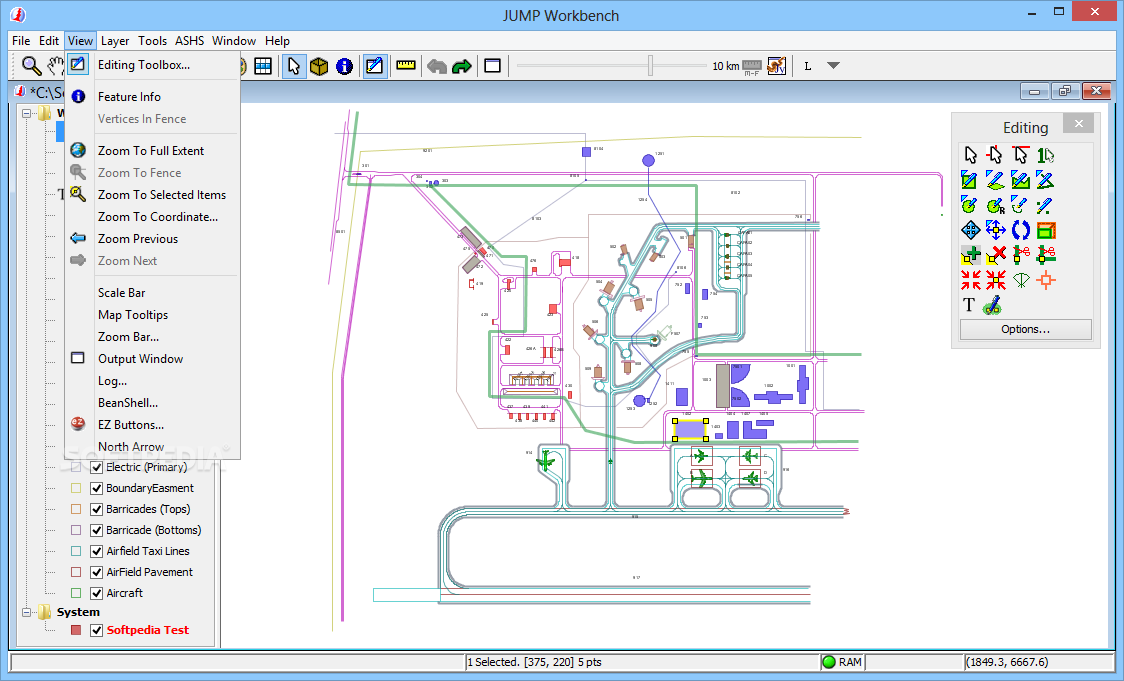Image resolution: width=1124 pixels, height=681 pixels.
Task: Click the Java script icon in toolbar
Action: pyautogui.click(x=776, y=66)
